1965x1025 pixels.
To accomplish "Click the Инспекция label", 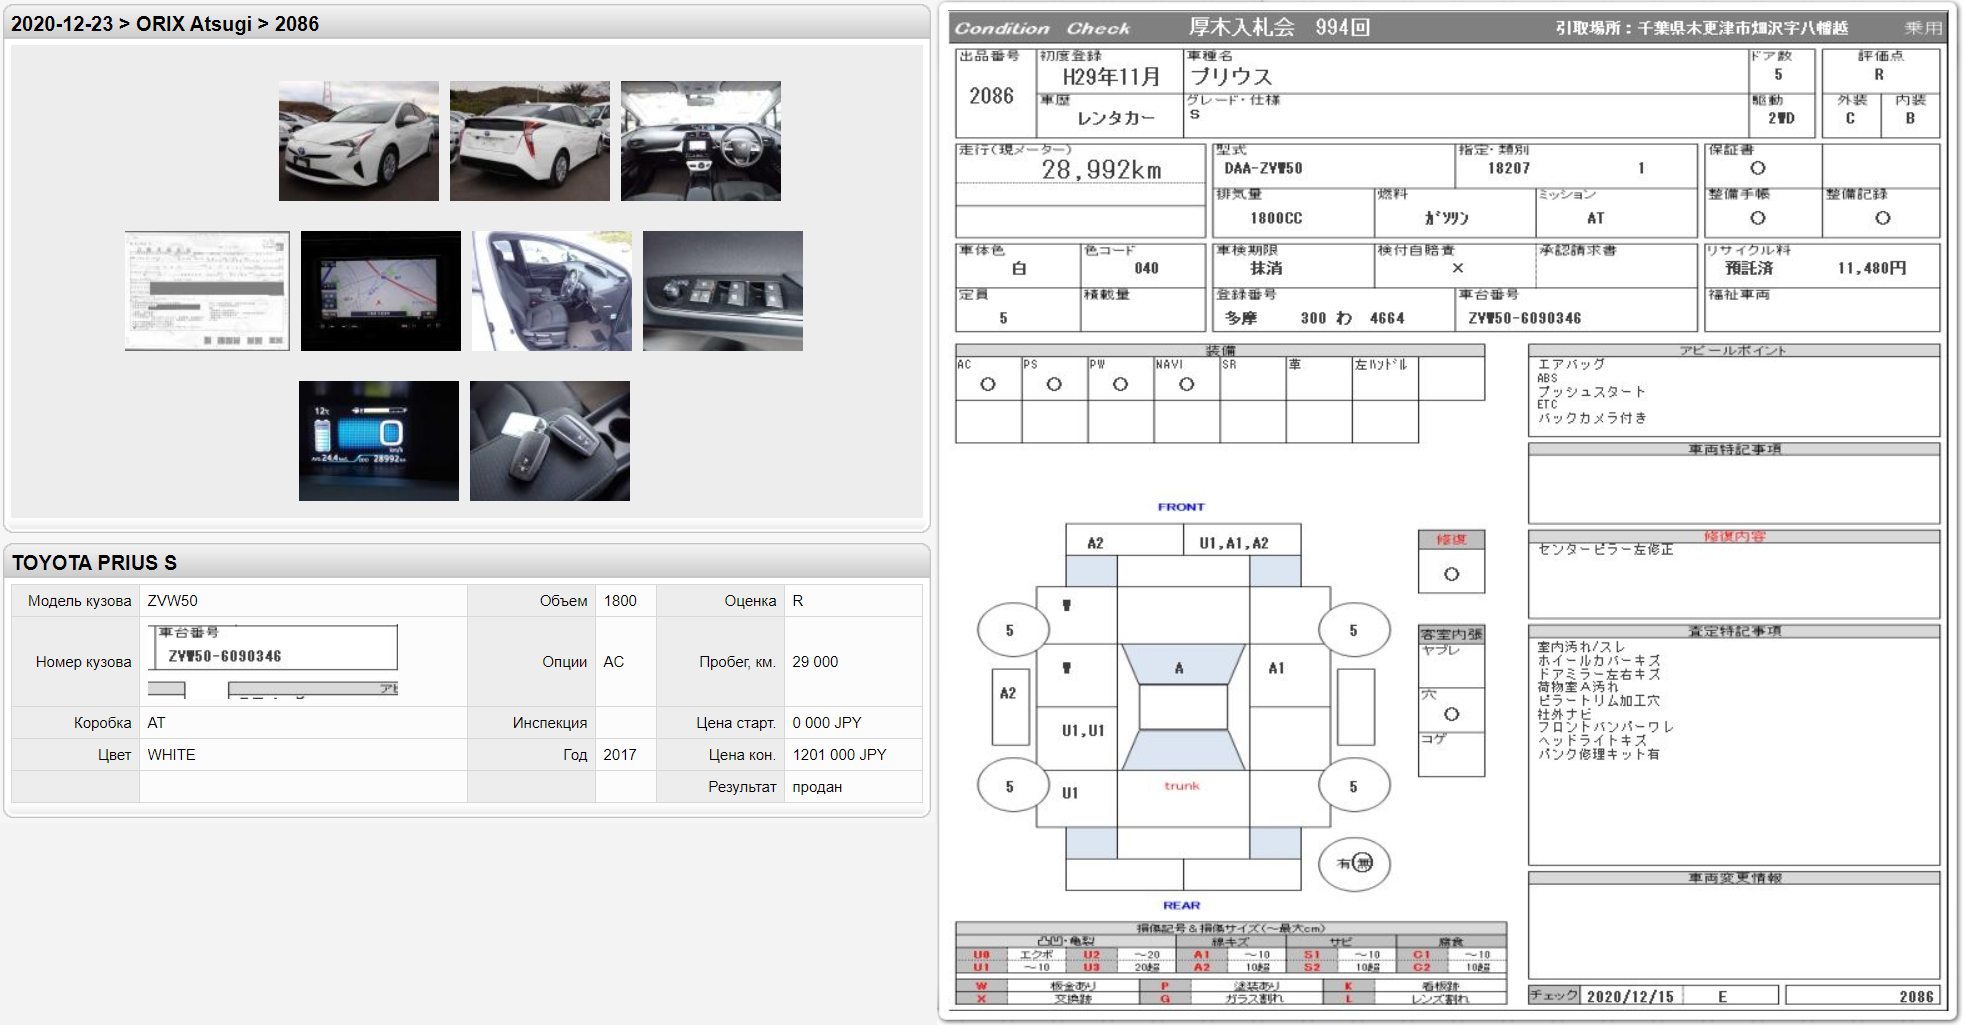I will point(550,723).
